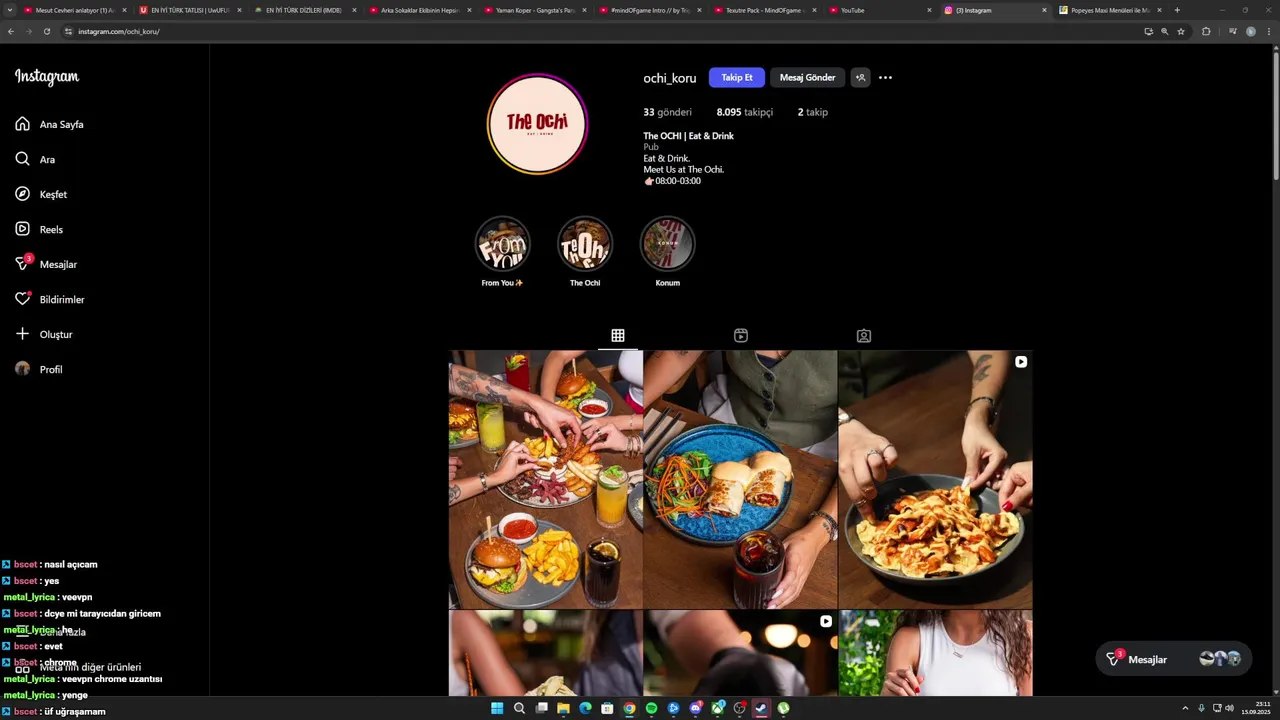1280x720 pixels.
Task: Open File Explorer from taskbar
Action: (563, 708)
